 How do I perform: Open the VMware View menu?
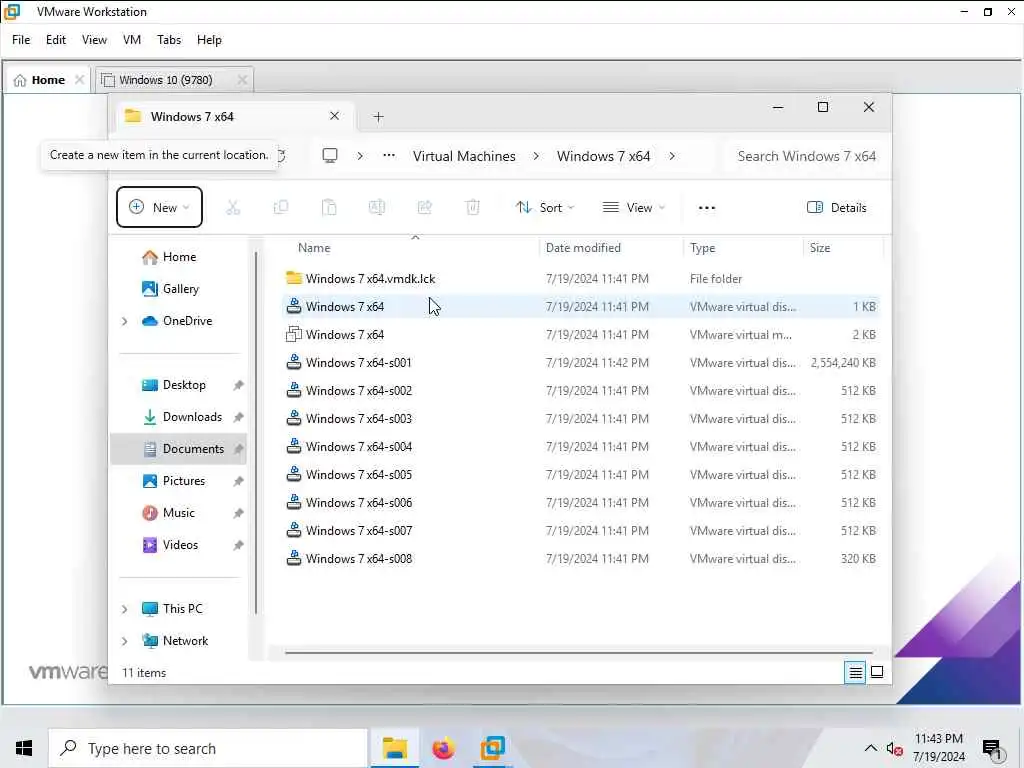(94, 40)
